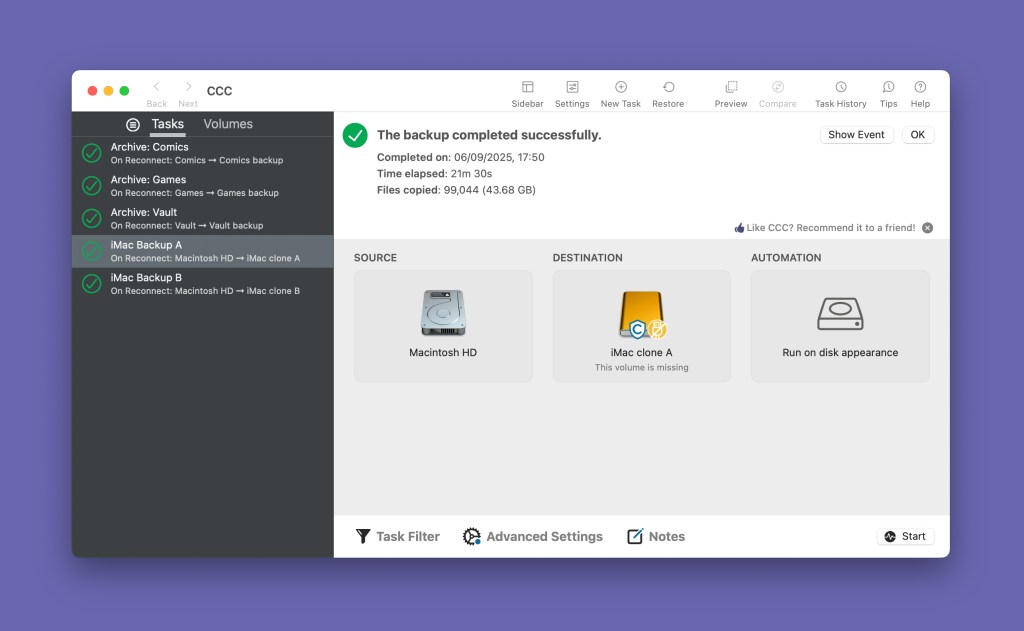Click the task list sort menu icon
The image size is (1024, 631).
pos(133,124)
